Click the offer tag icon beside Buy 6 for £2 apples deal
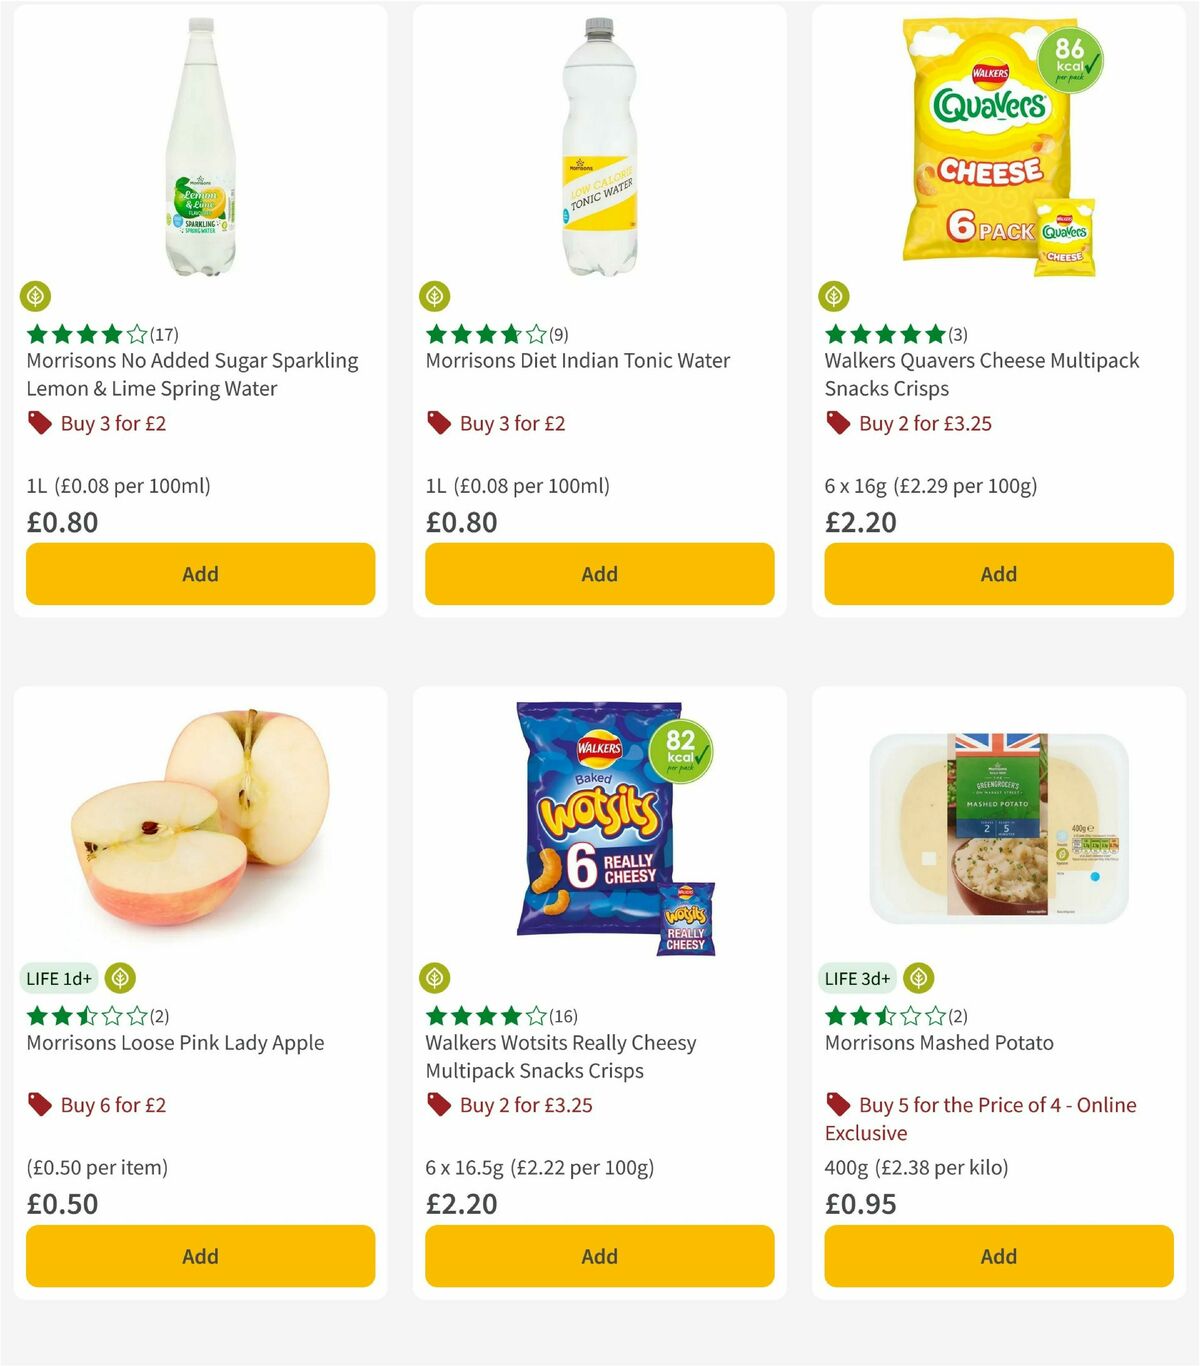The image size is (1200, 1366). (37, 1105)
